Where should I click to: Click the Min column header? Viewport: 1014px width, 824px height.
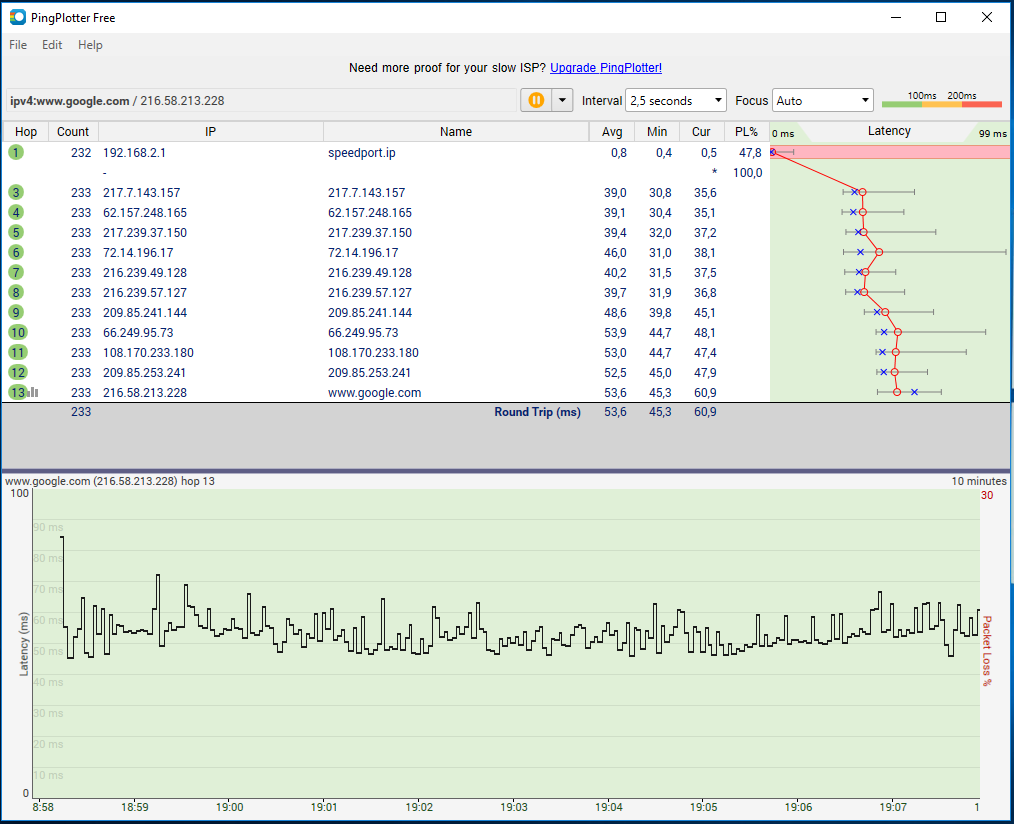(657, 132)
